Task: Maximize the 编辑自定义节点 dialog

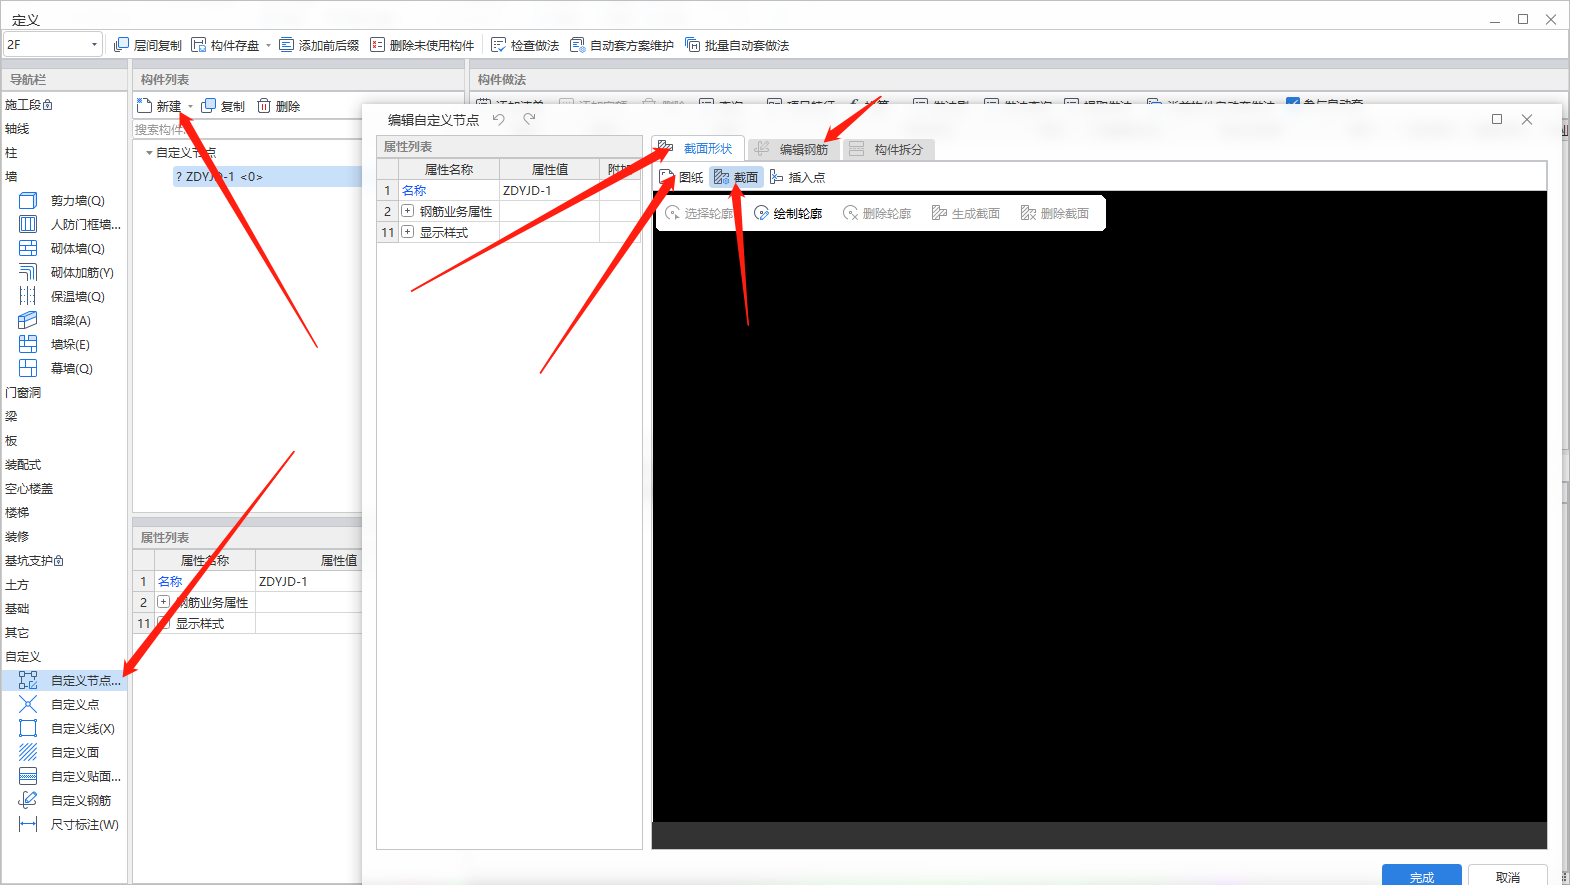Action: (1497, 119)
